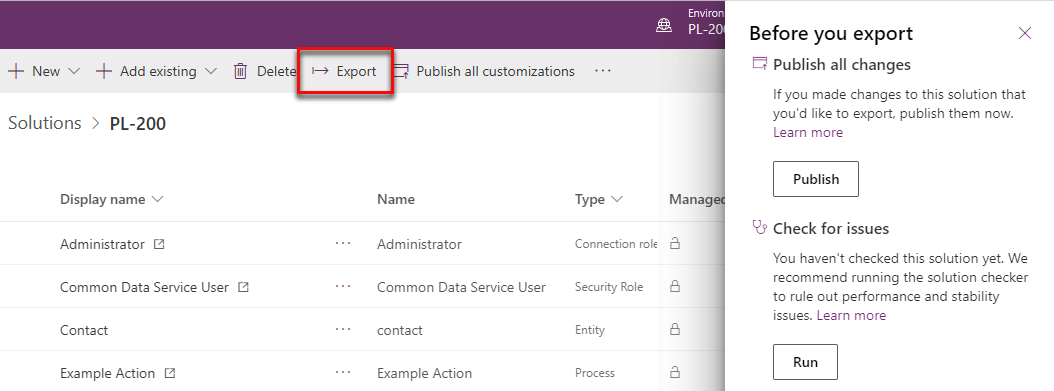
Task: Click Publish all customizations
Action: [x=483, y=71]
